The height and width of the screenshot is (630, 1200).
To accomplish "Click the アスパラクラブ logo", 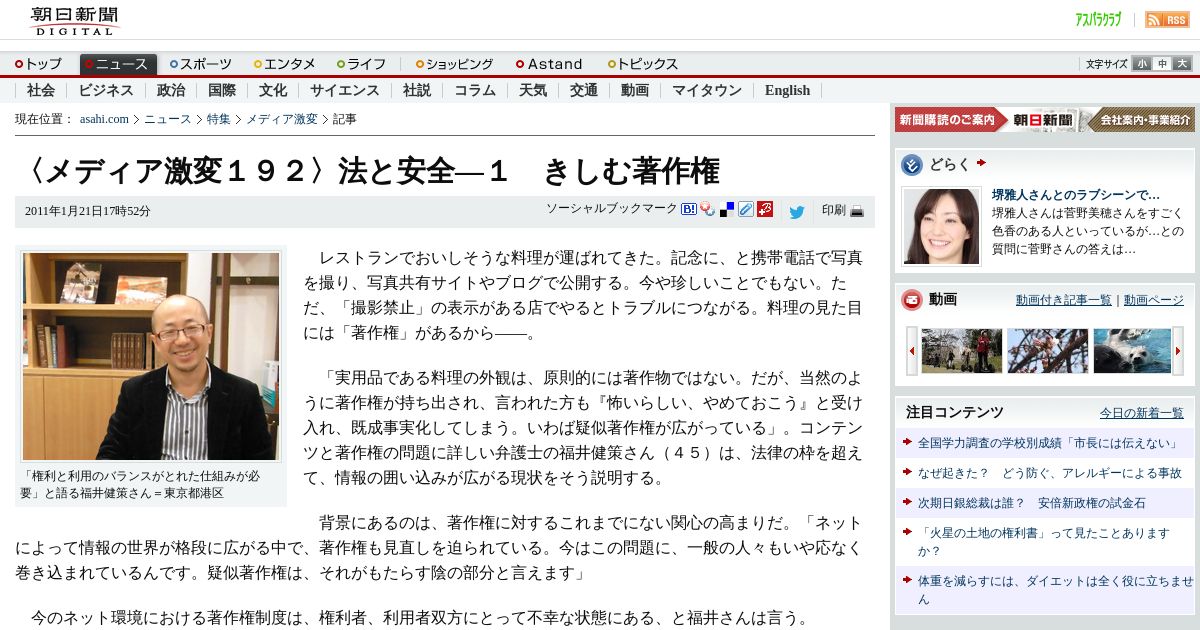I will click(1098, 19).
